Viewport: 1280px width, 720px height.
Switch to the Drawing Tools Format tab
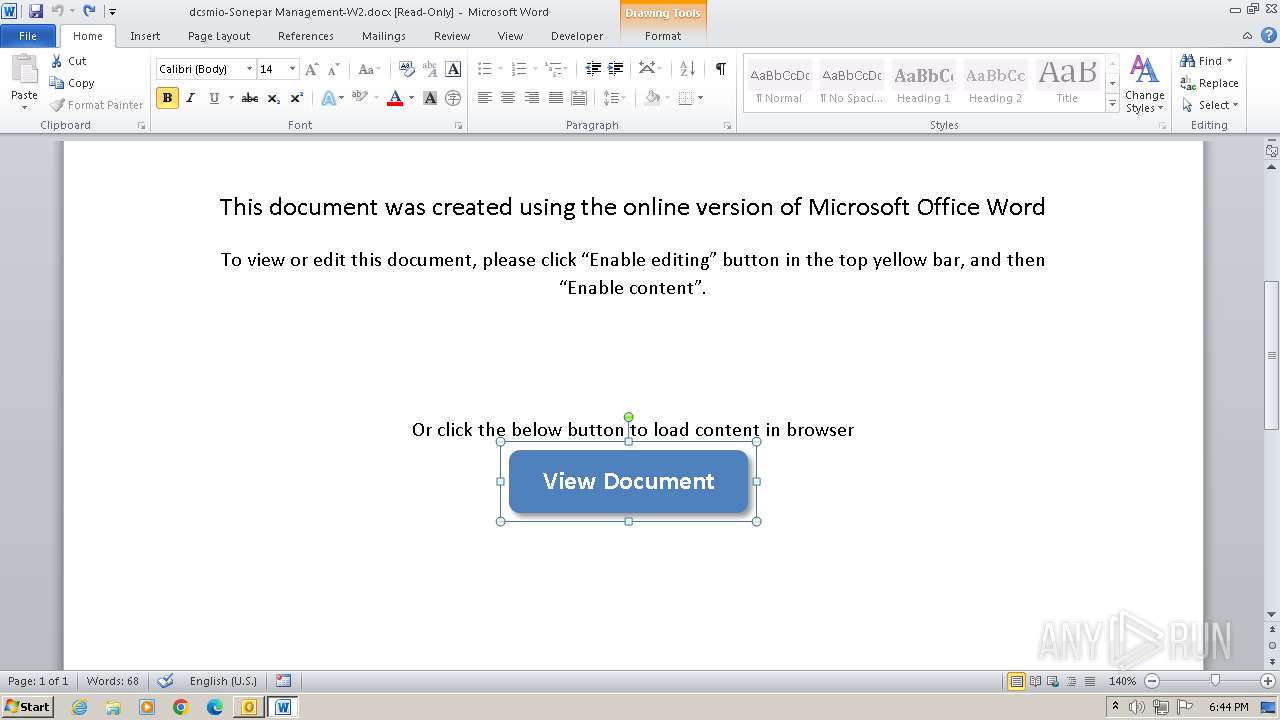[x=663, y=36]
